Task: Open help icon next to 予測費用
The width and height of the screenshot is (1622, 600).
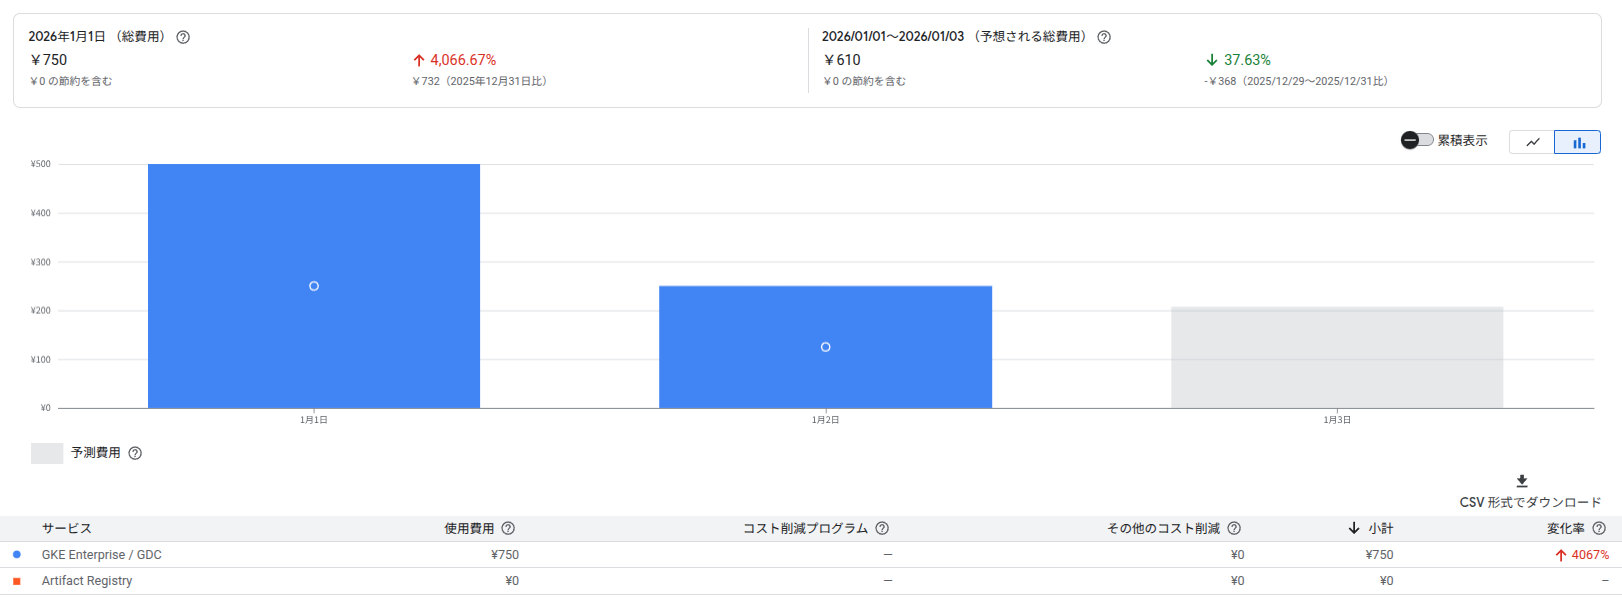Action: pyautogui.click(x=135, y=453)
